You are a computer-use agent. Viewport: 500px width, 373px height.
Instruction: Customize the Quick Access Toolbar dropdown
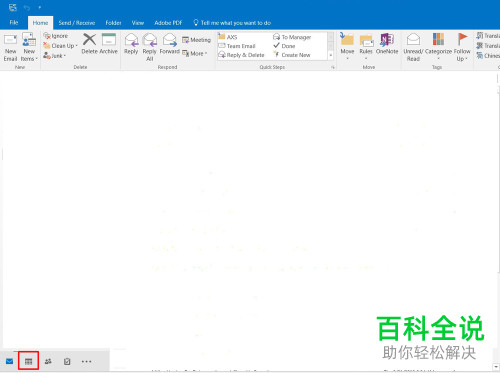pyautogui.click(x=39, y=7)
